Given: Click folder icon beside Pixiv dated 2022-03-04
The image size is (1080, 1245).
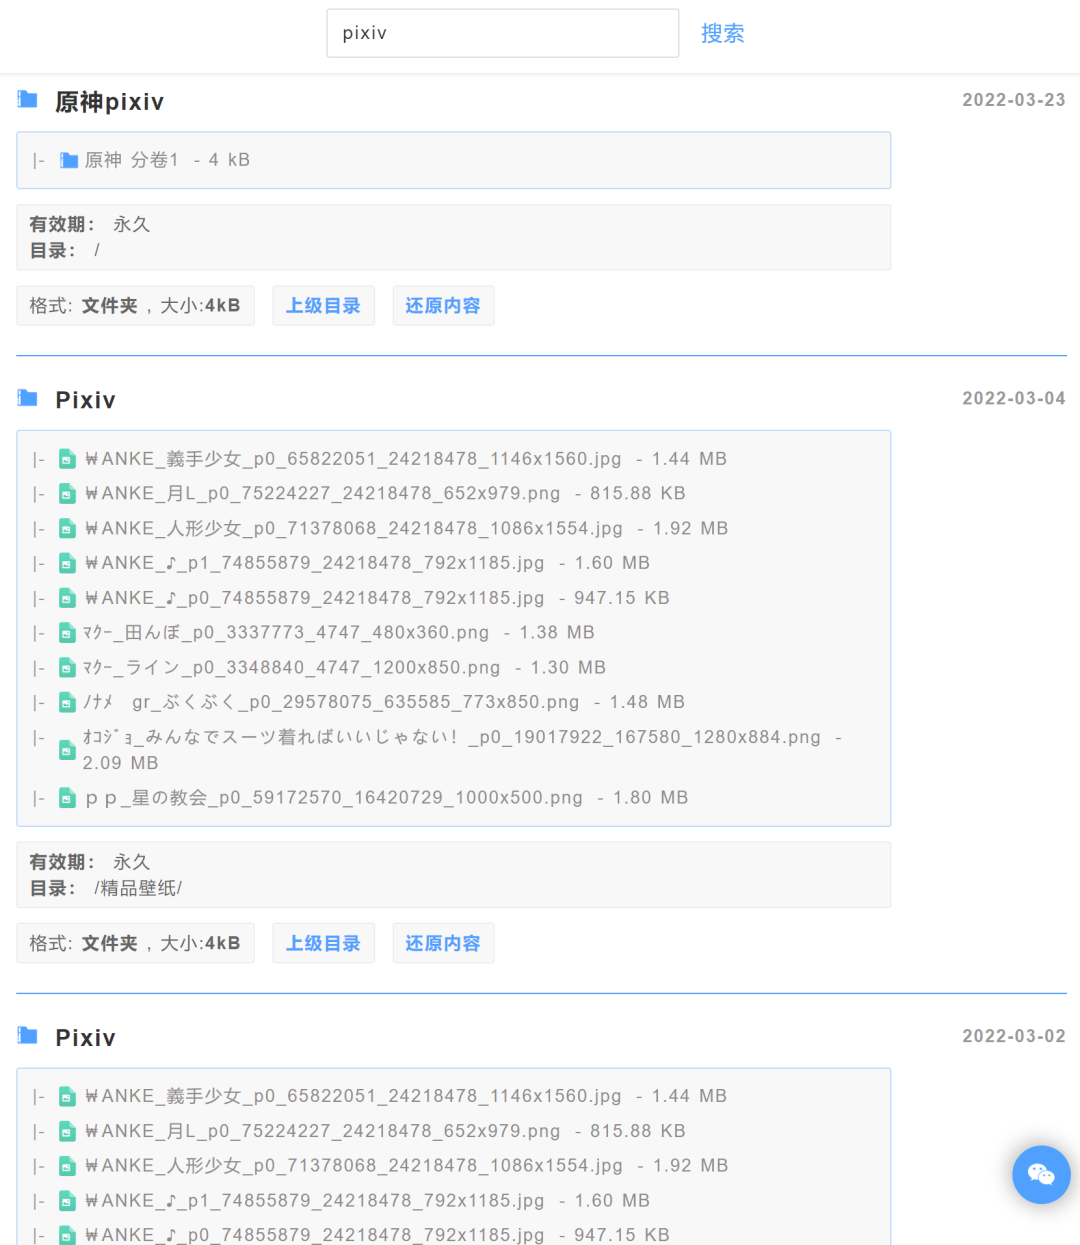Looking at the screenshot, I should click(28, 398).
